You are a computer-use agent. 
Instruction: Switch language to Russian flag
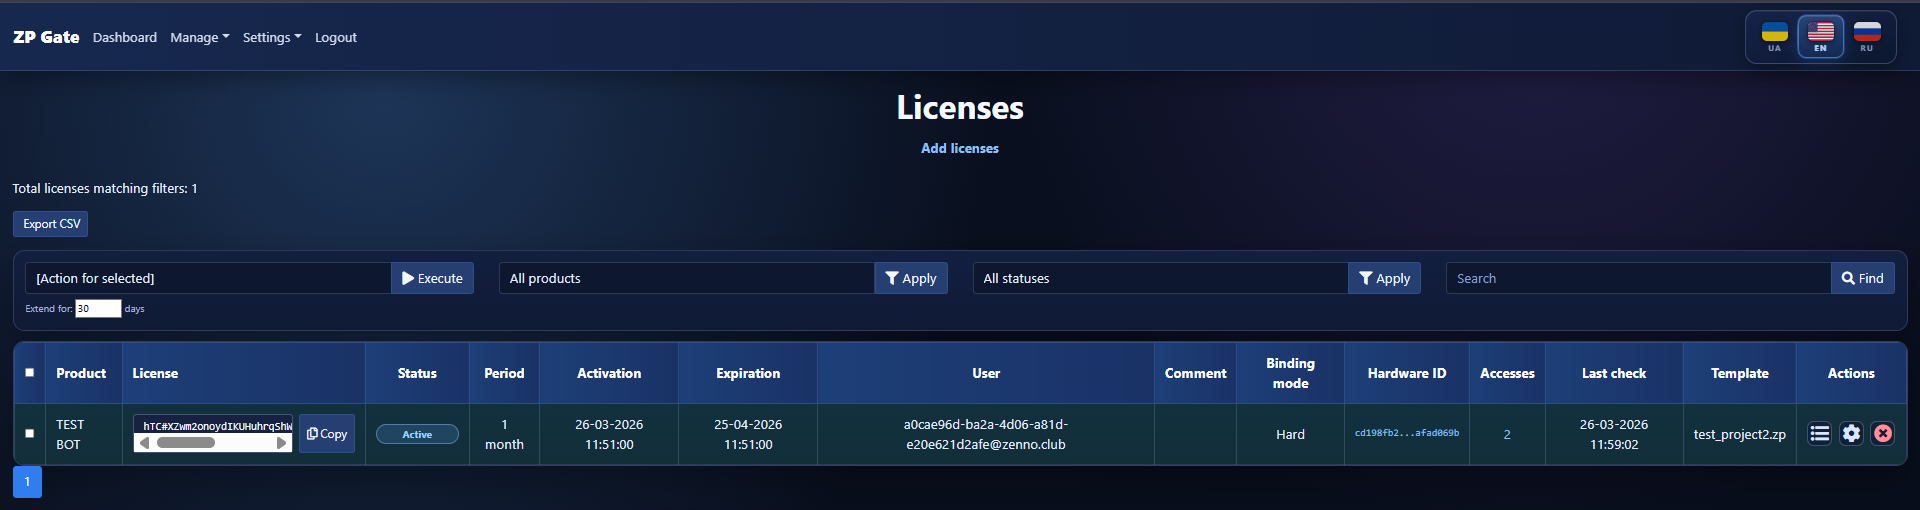1866,37
